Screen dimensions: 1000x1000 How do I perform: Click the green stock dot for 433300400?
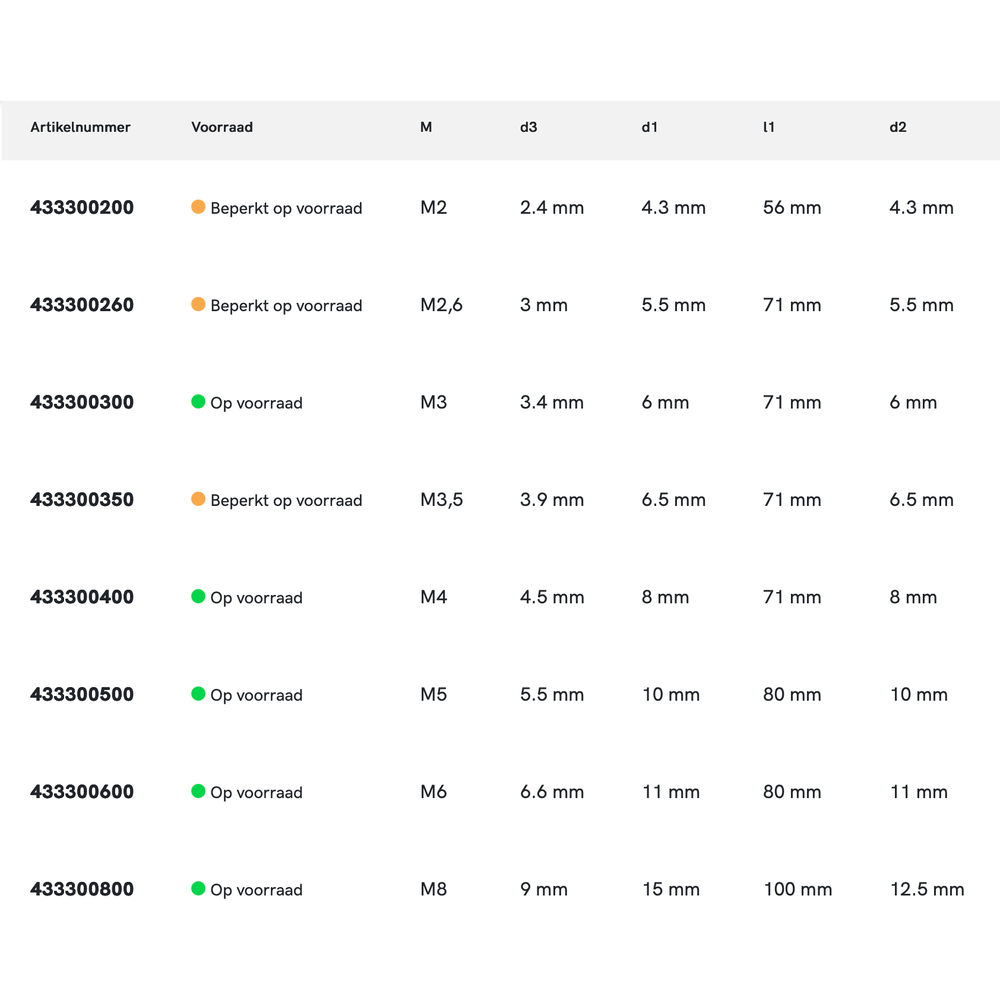(198, 597)
